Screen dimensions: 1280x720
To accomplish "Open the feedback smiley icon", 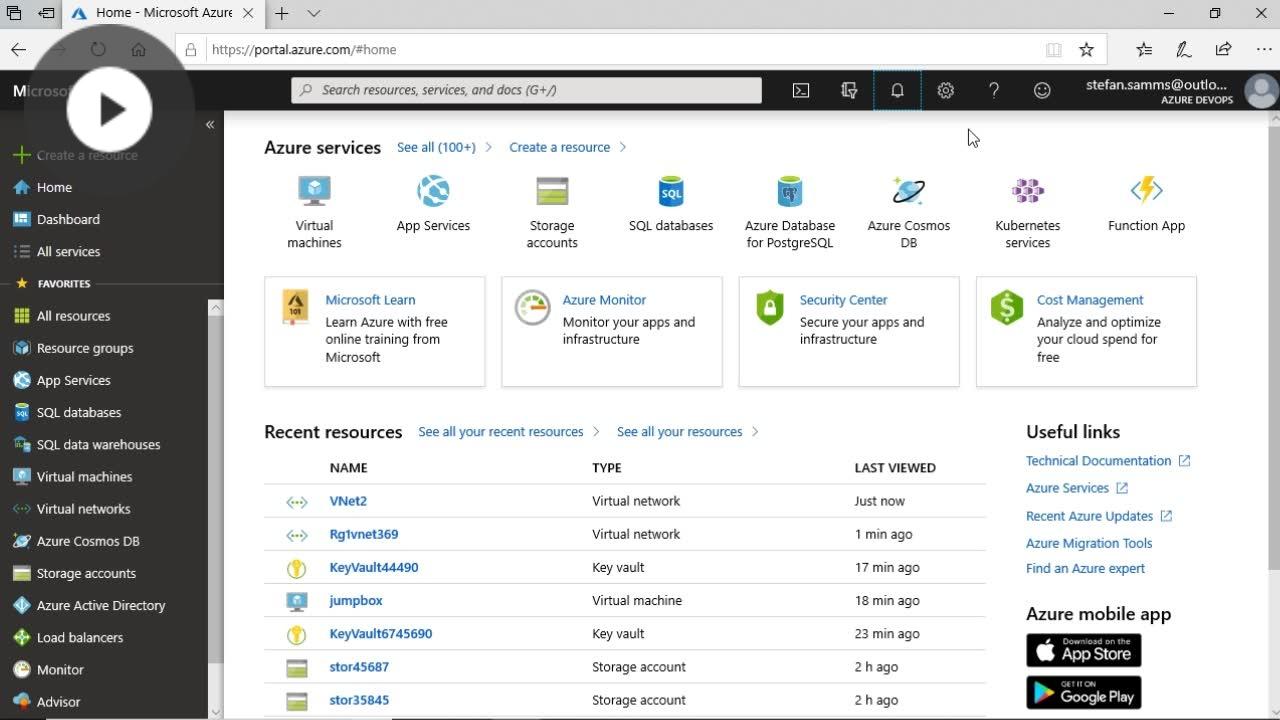I will pos(1042,90).
